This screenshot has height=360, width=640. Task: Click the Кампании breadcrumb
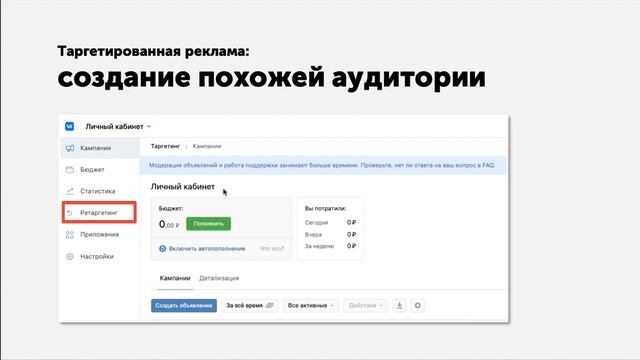click(207, 146)
